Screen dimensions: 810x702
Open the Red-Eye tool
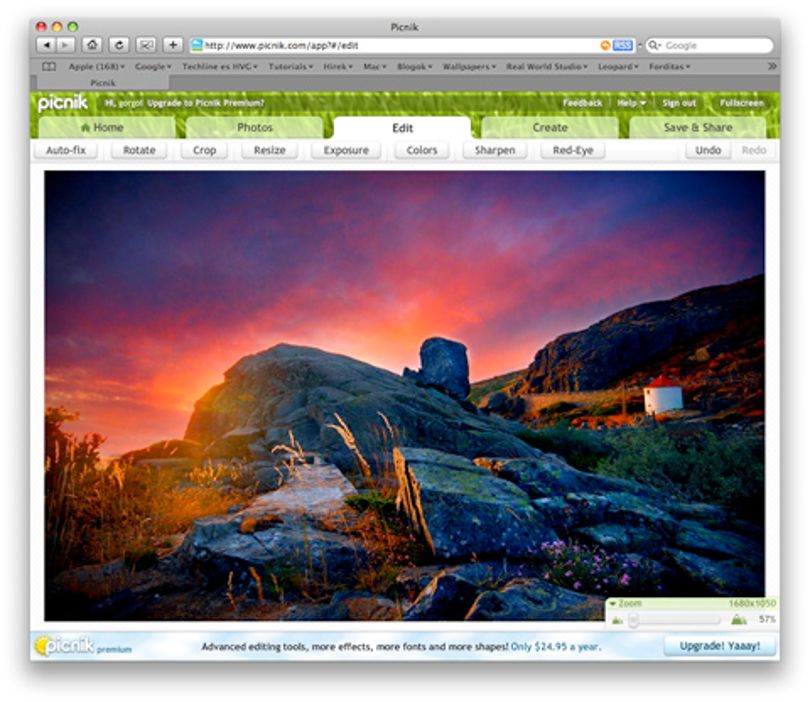coord(572,150)
